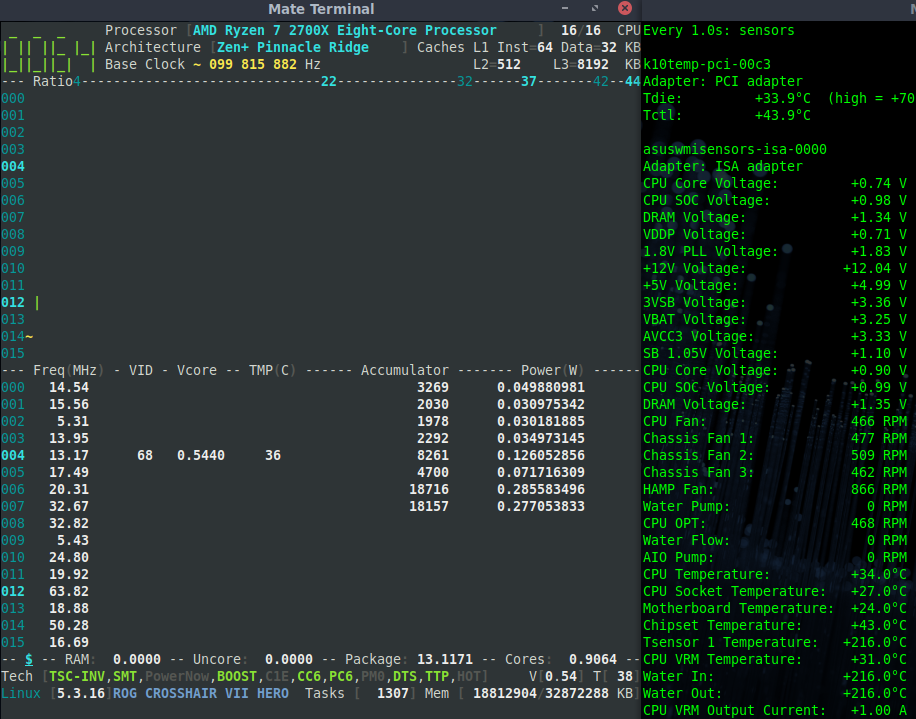The height and width of the screenshot is (719, 916).
Task: Click the Vcore value 0.5440
Action: pos(201,455)
